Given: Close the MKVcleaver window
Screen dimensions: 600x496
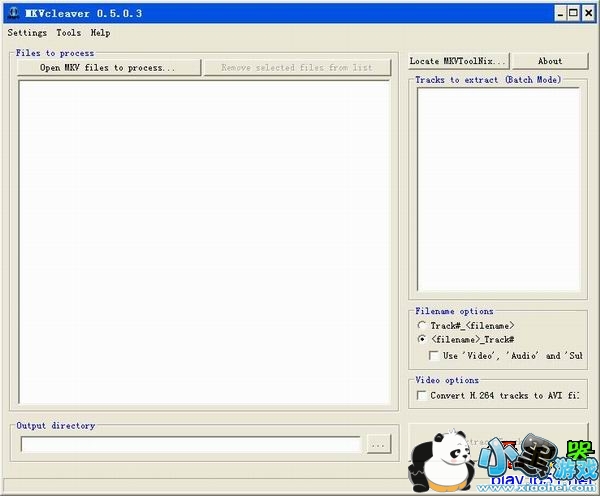Looking at the screenshot, I should click(588, 13).
